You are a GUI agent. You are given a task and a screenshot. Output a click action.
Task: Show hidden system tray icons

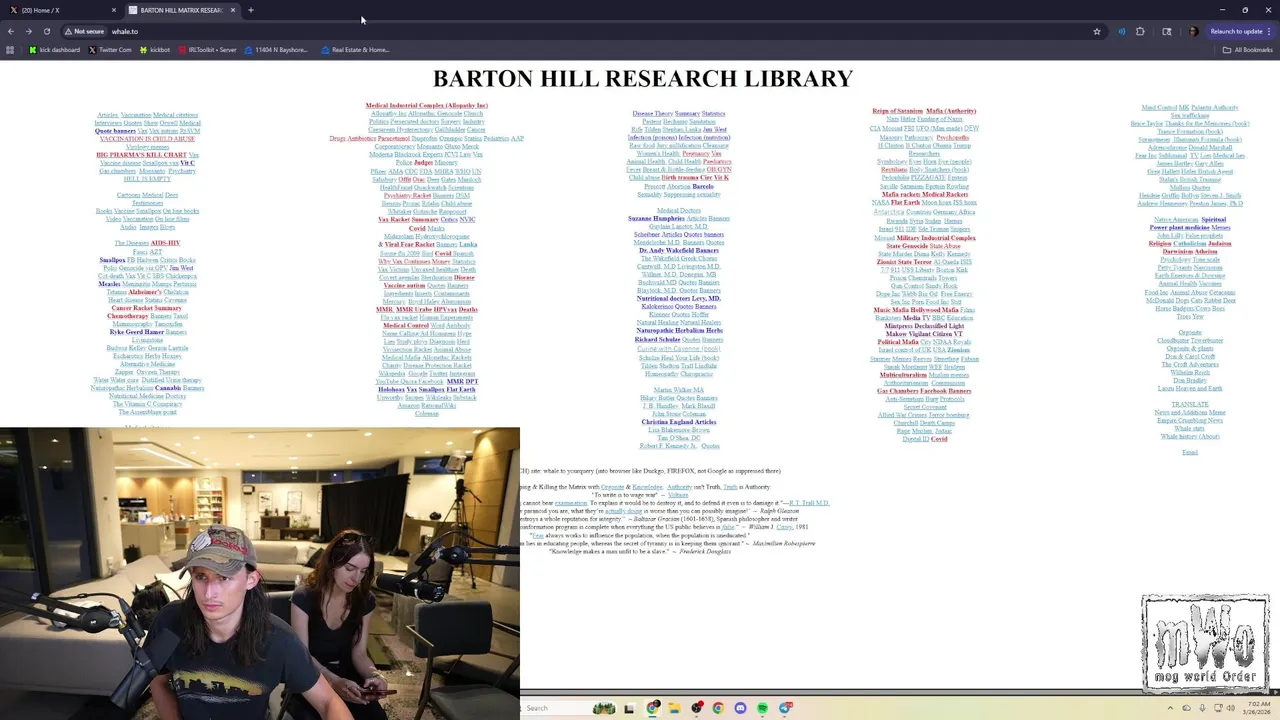[1170, 708]
